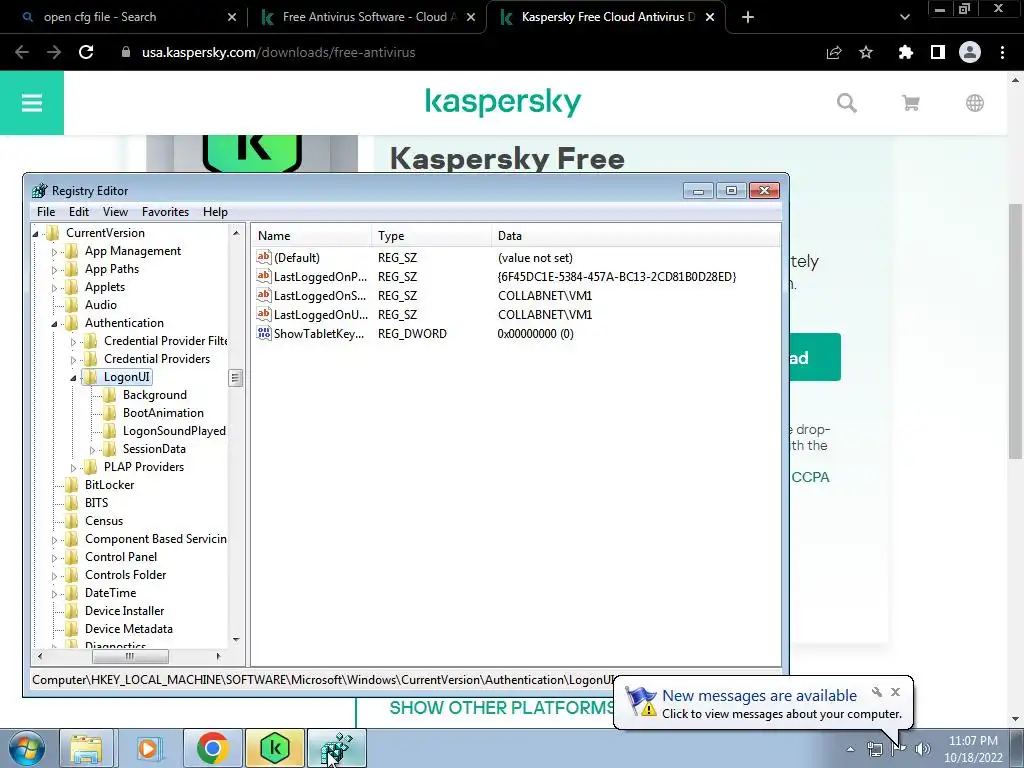
Task: Select the LastLoggedOnProvider value
Action: click(x=320, y=277)
